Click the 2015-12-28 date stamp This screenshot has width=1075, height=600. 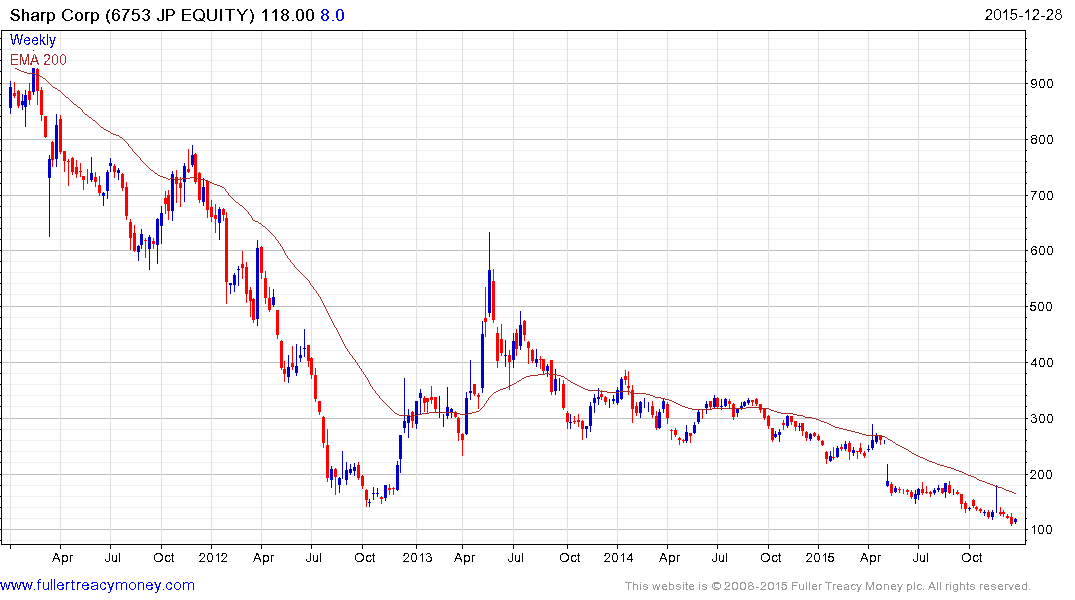(1023, 14)
